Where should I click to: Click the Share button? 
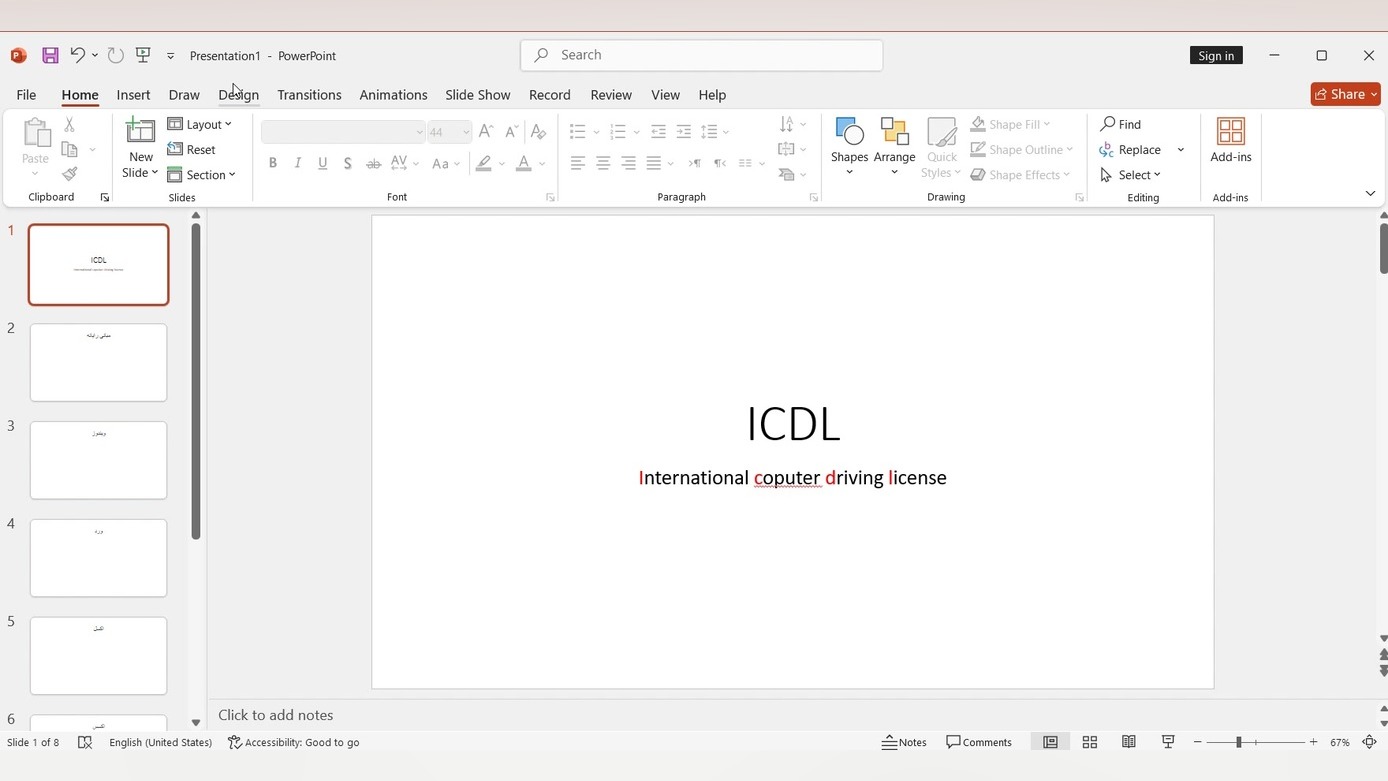click(x=1339, y=94)
